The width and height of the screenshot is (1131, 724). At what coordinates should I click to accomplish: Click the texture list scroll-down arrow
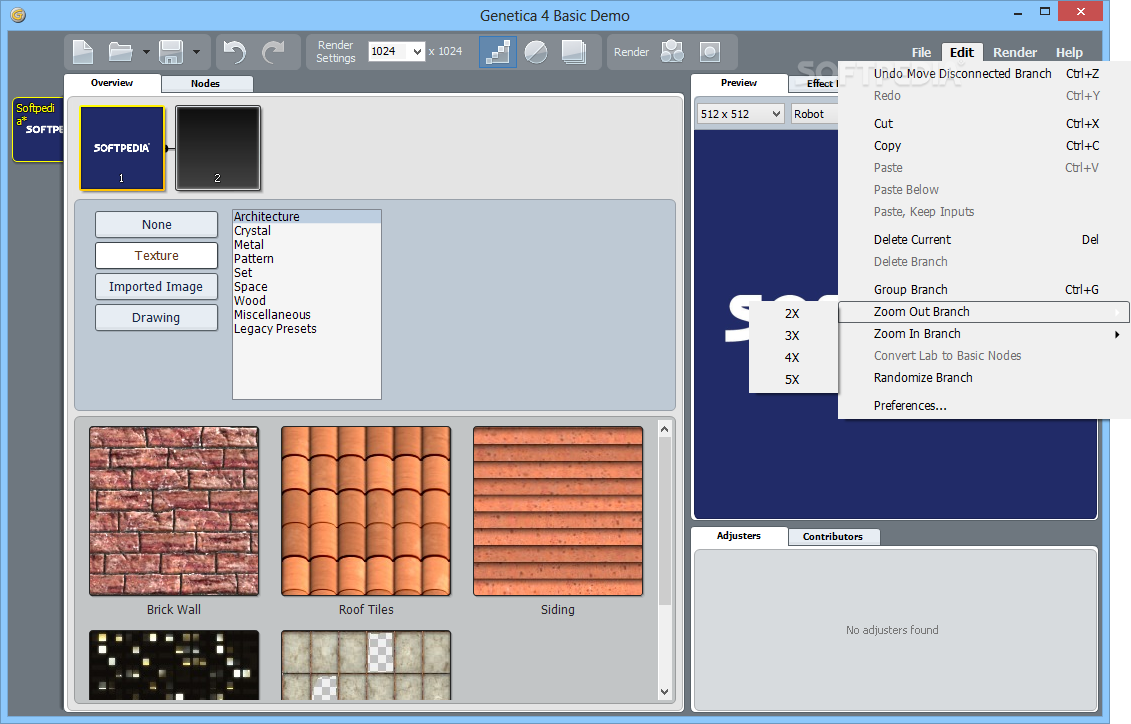664,692
